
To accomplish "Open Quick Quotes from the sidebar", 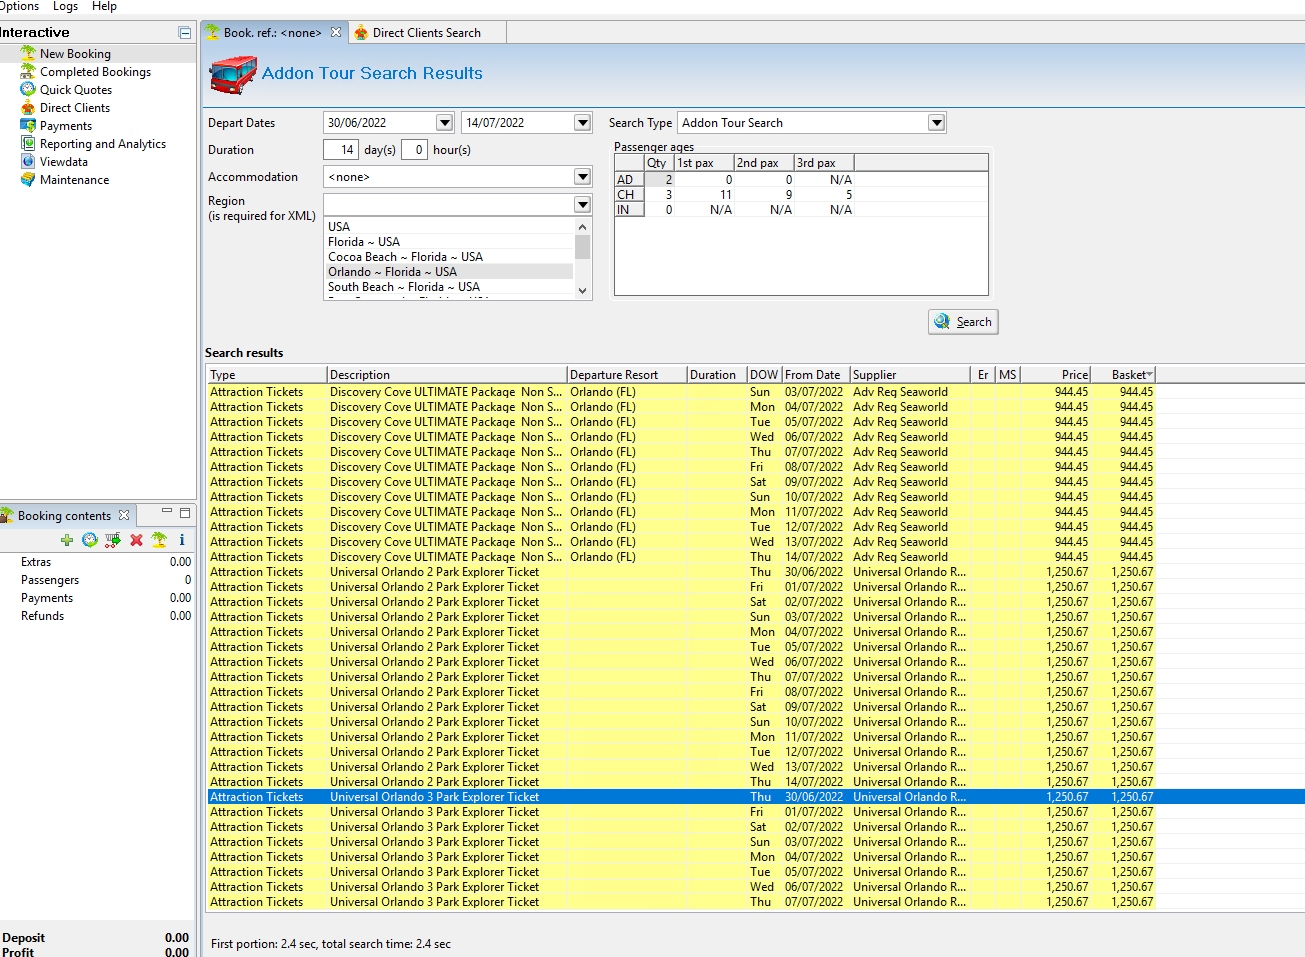I will 75,90.
